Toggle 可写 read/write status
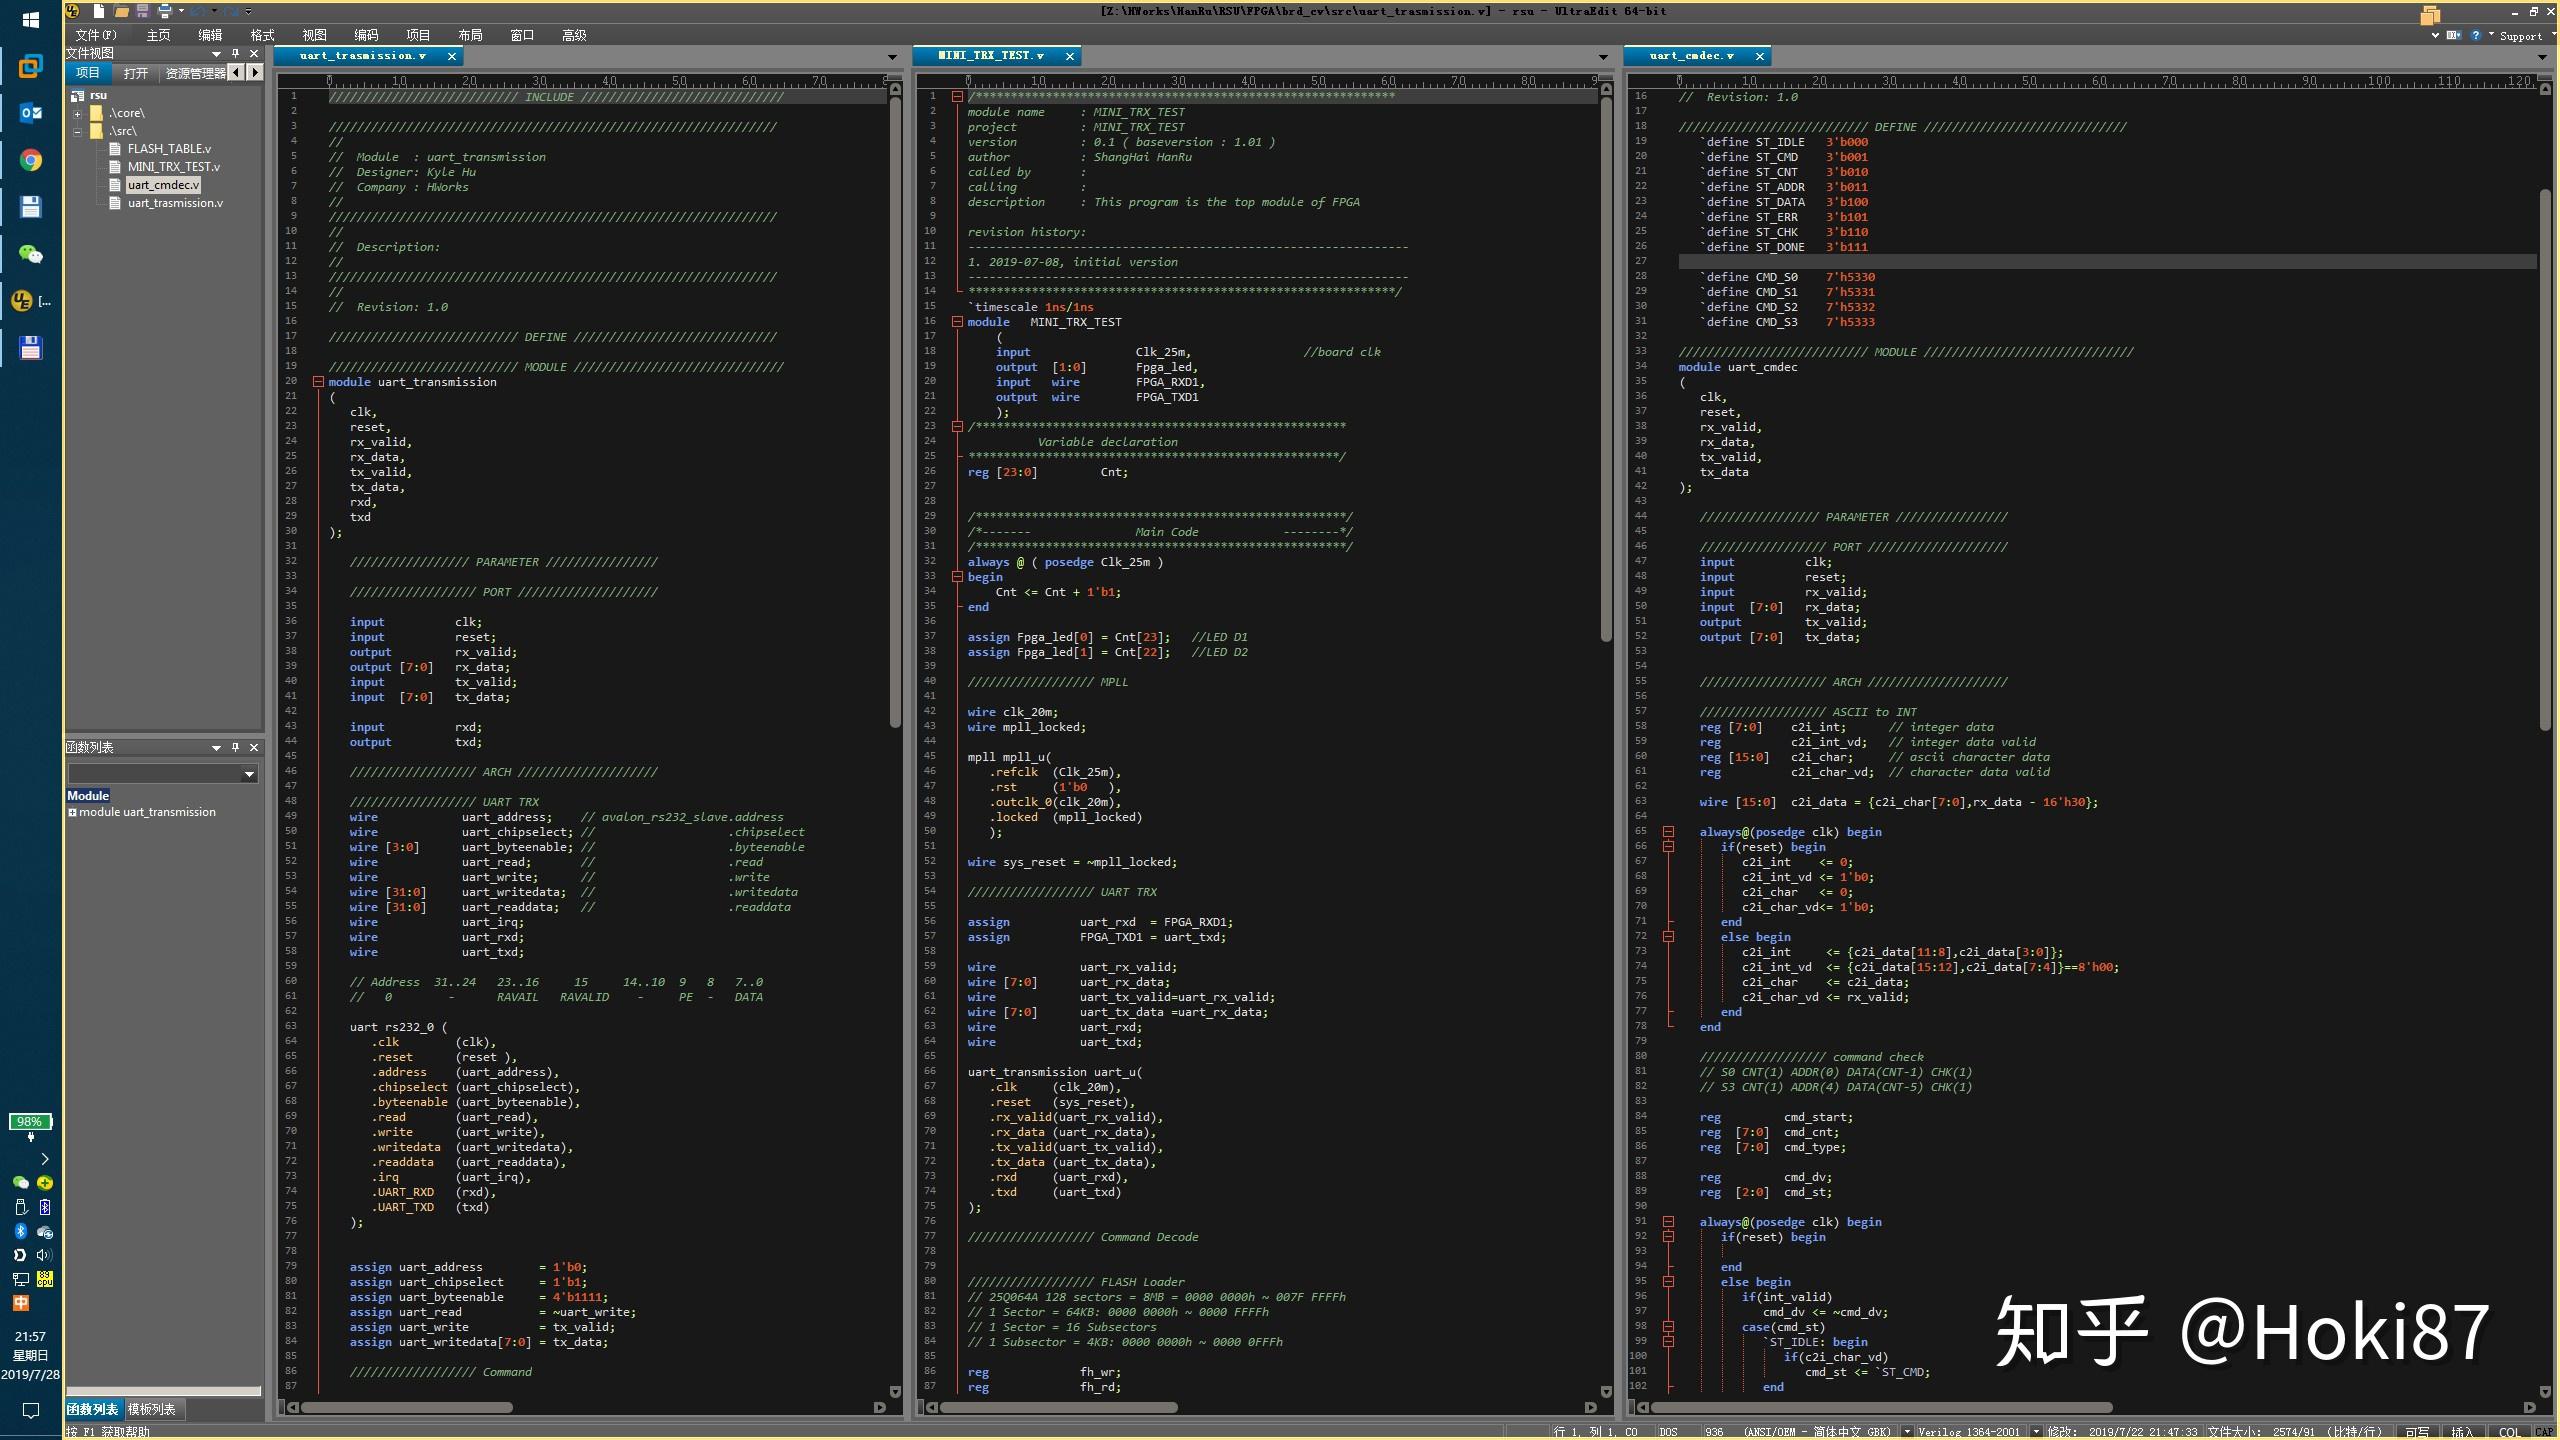The width and height of the screenshot is (2560, 1440). pyautogui.click(x=2417, y=1432)
